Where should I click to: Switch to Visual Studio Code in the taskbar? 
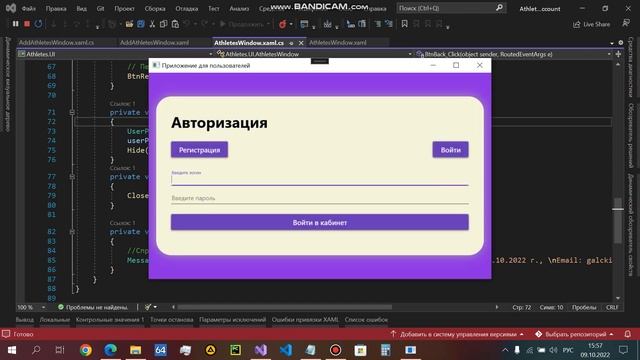pyautogui.click(x=286, y=350)
